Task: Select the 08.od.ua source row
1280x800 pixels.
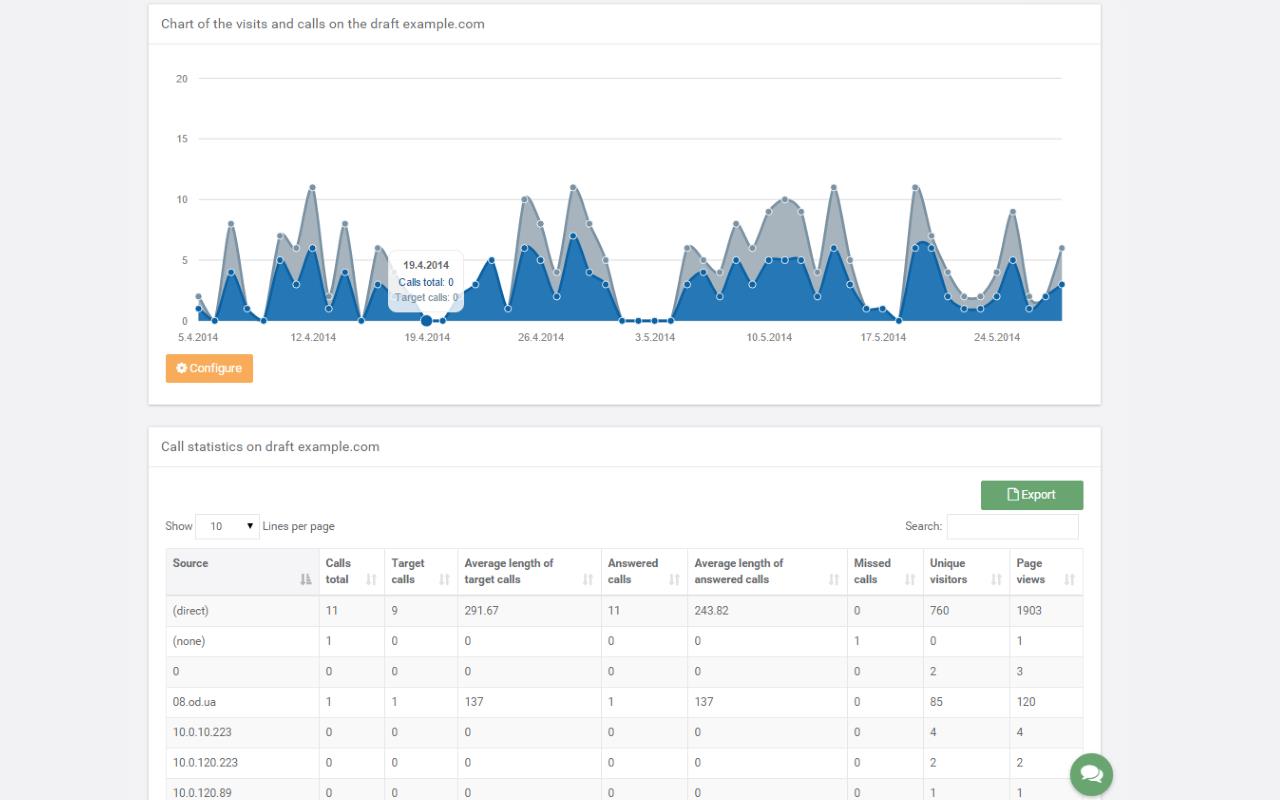Action: pos(194,702)
